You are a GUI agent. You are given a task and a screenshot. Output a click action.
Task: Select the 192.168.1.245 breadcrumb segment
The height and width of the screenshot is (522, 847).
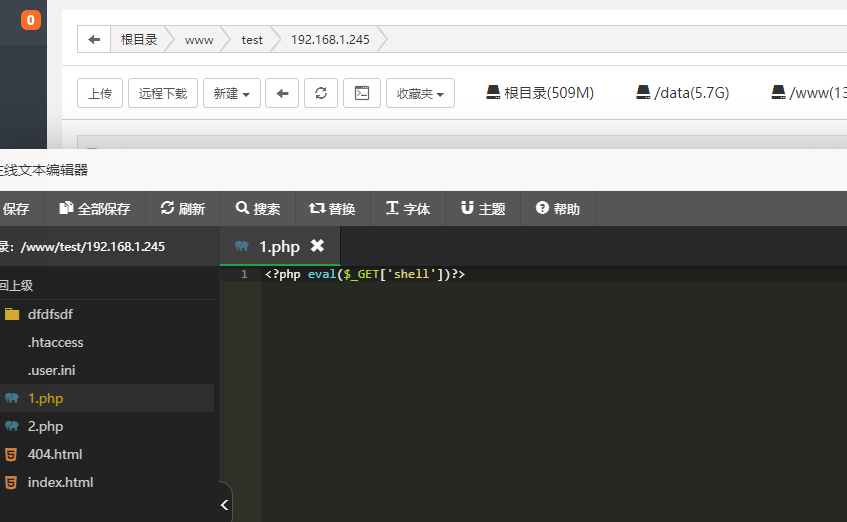pyautogui.click(x=330, y=39)
